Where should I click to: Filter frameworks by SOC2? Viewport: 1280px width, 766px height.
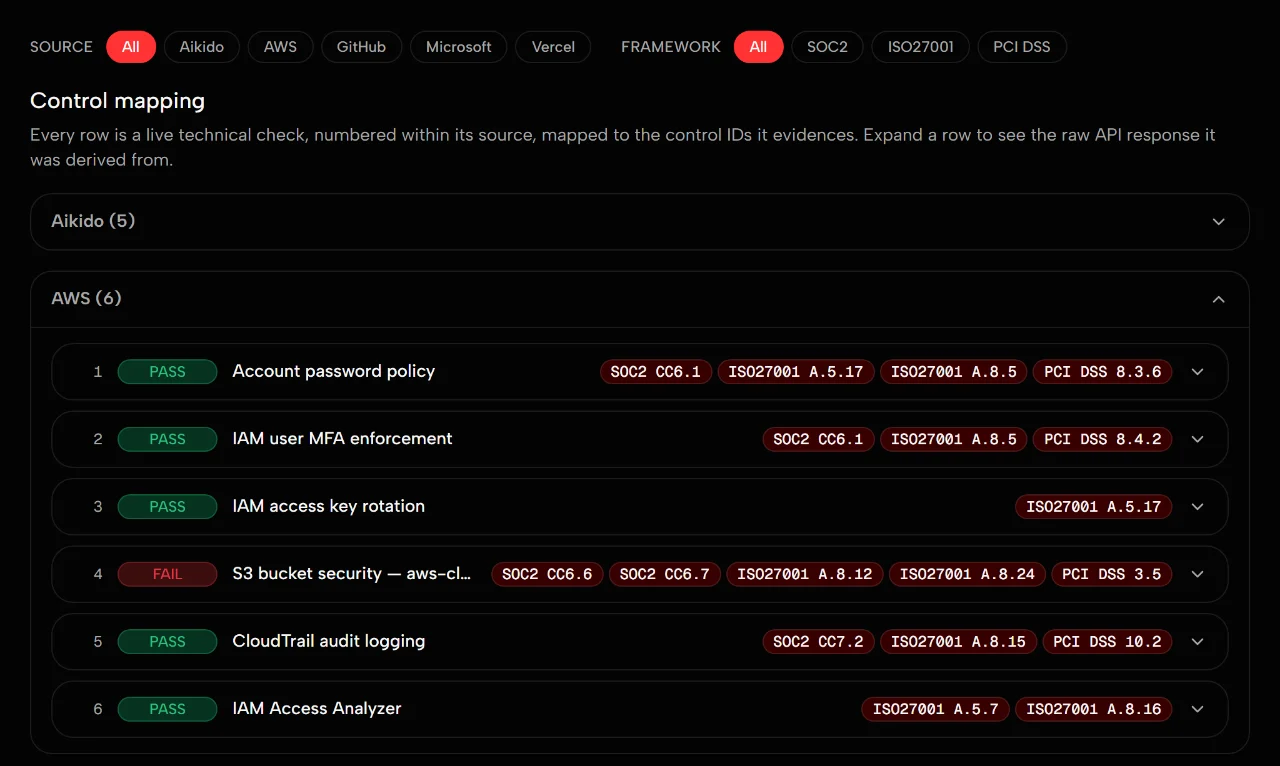pos(827,47)
